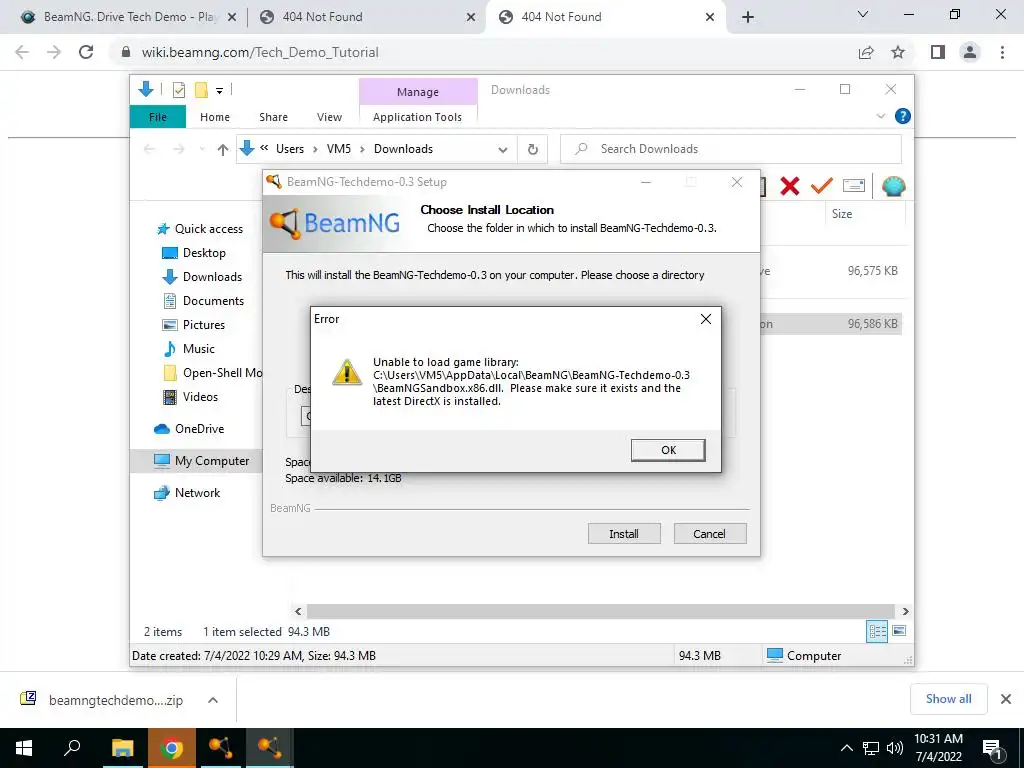Viewport: 1024px width, 768px height.
Task: Go up one folder level
Action: click(x=223, y=150)
